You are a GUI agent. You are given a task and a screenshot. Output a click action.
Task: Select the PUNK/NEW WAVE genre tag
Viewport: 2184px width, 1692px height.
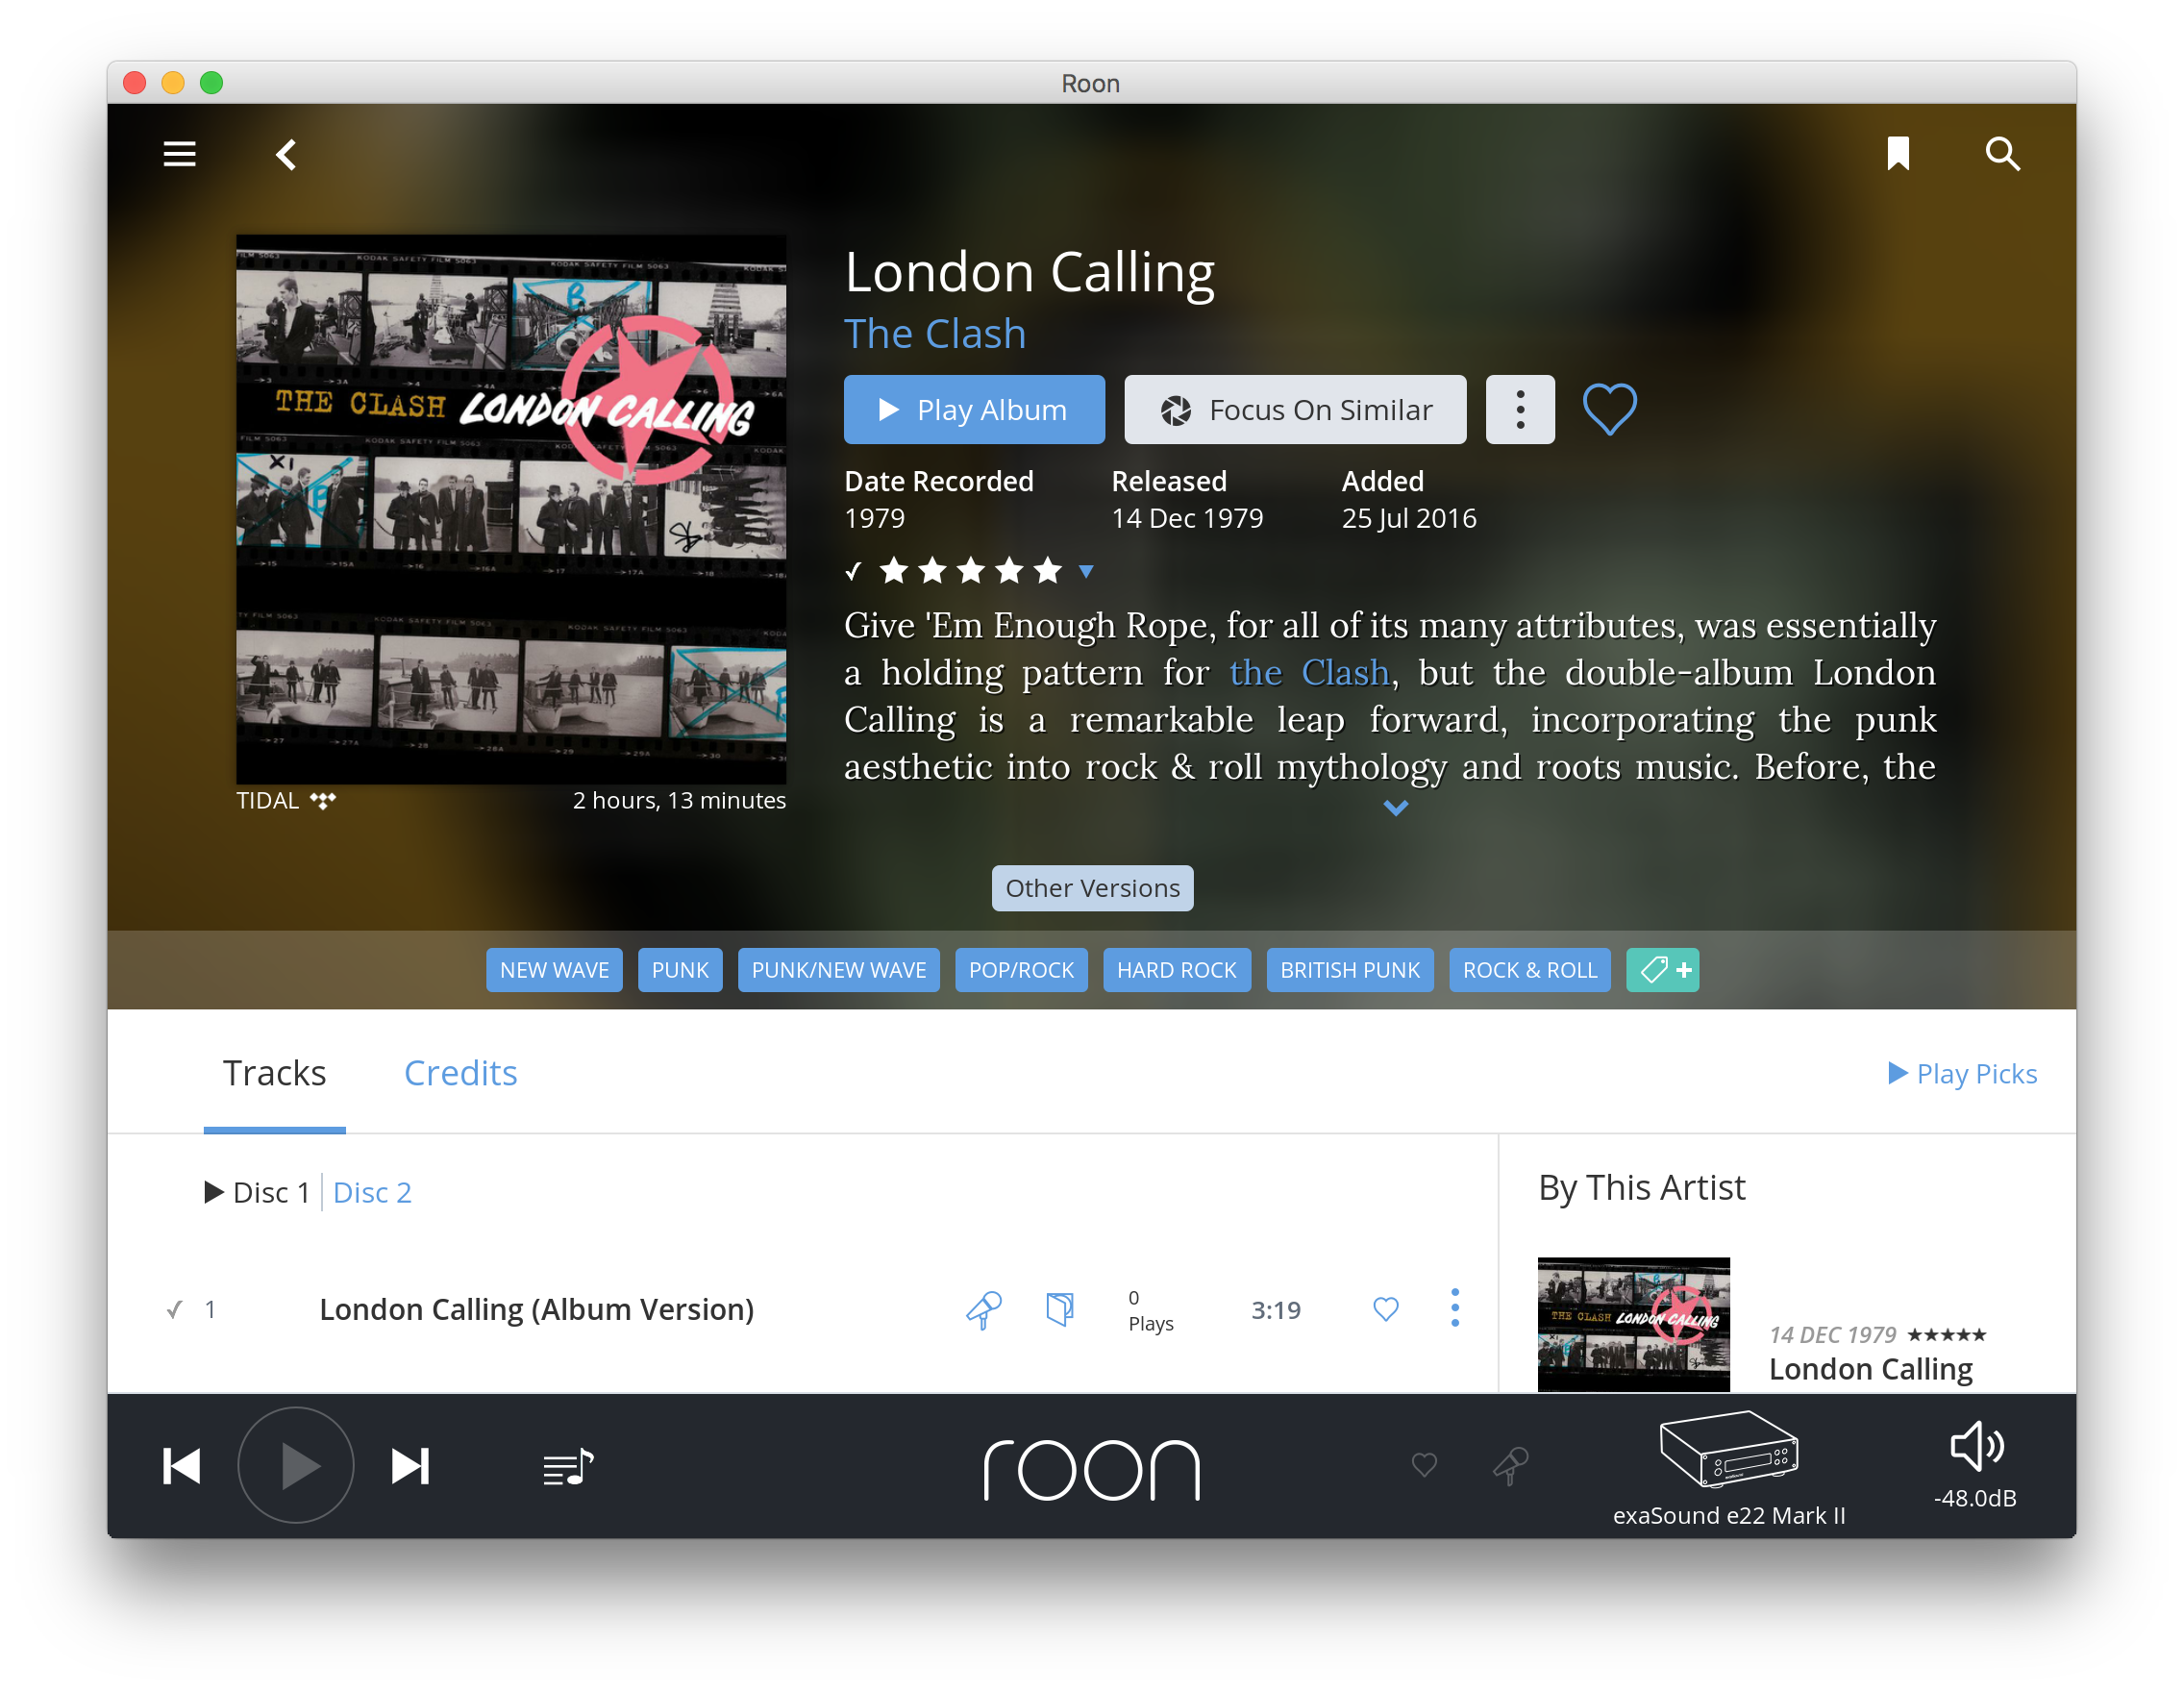[x=838, y=970]
